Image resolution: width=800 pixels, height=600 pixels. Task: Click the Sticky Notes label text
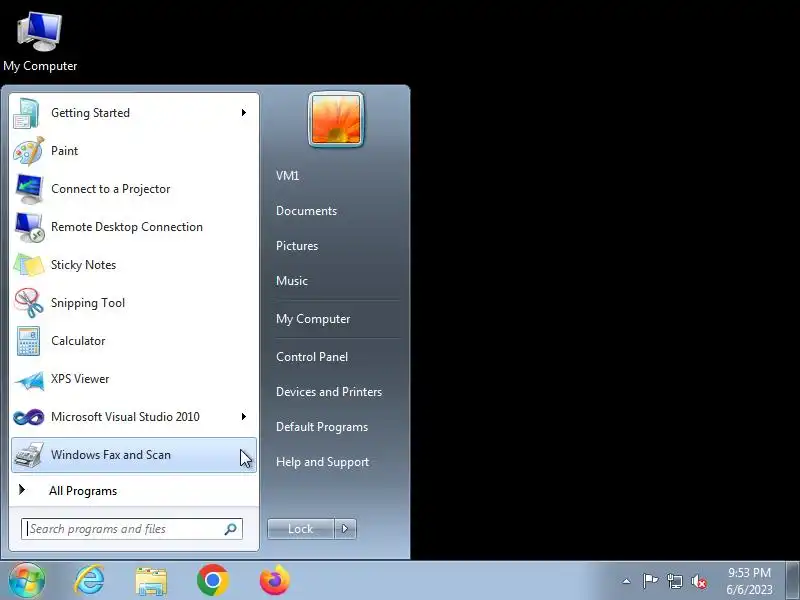click(x=83, y=265)
